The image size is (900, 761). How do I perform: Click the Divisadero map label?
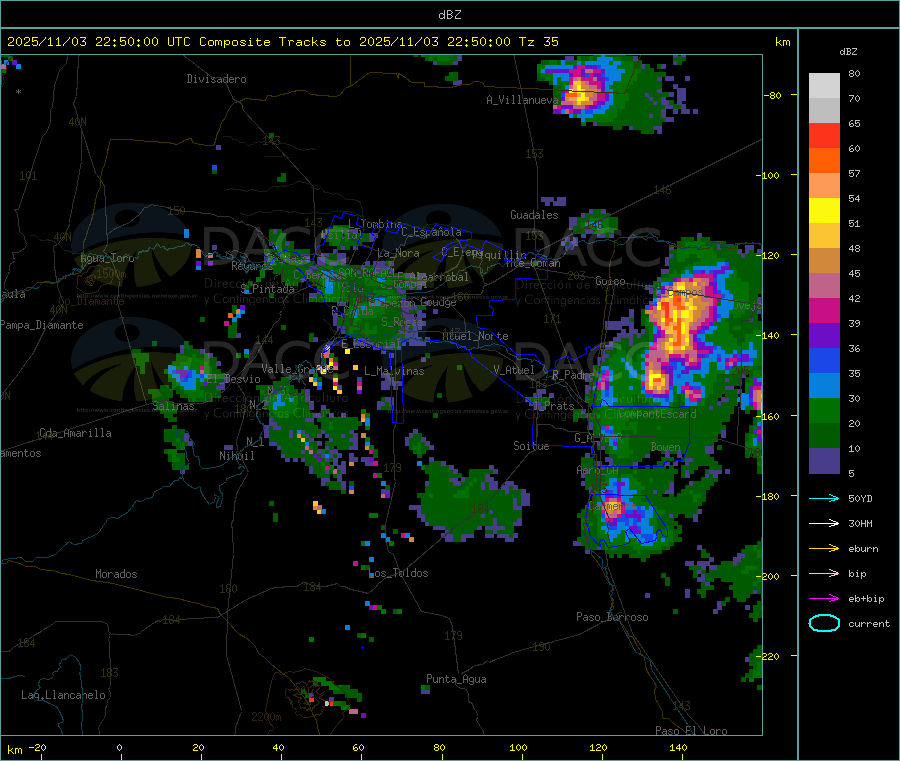pyautogui.click(x=216, y=79)
